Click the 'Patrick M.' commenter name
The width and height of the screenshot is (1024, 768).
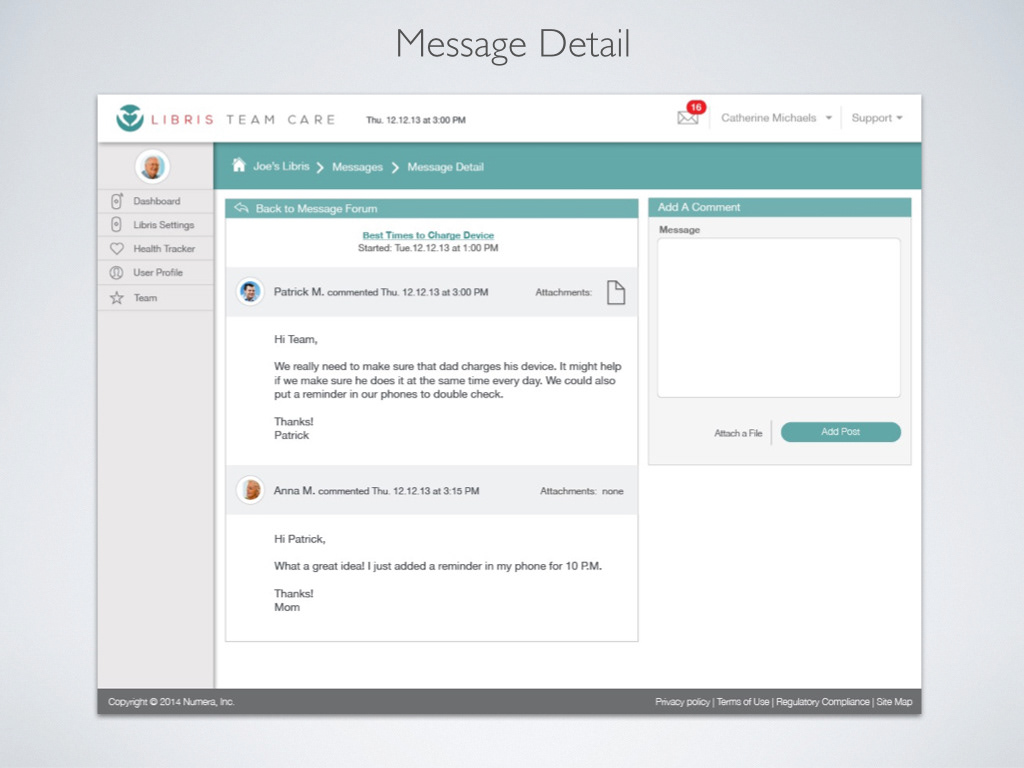coord(298,292)
